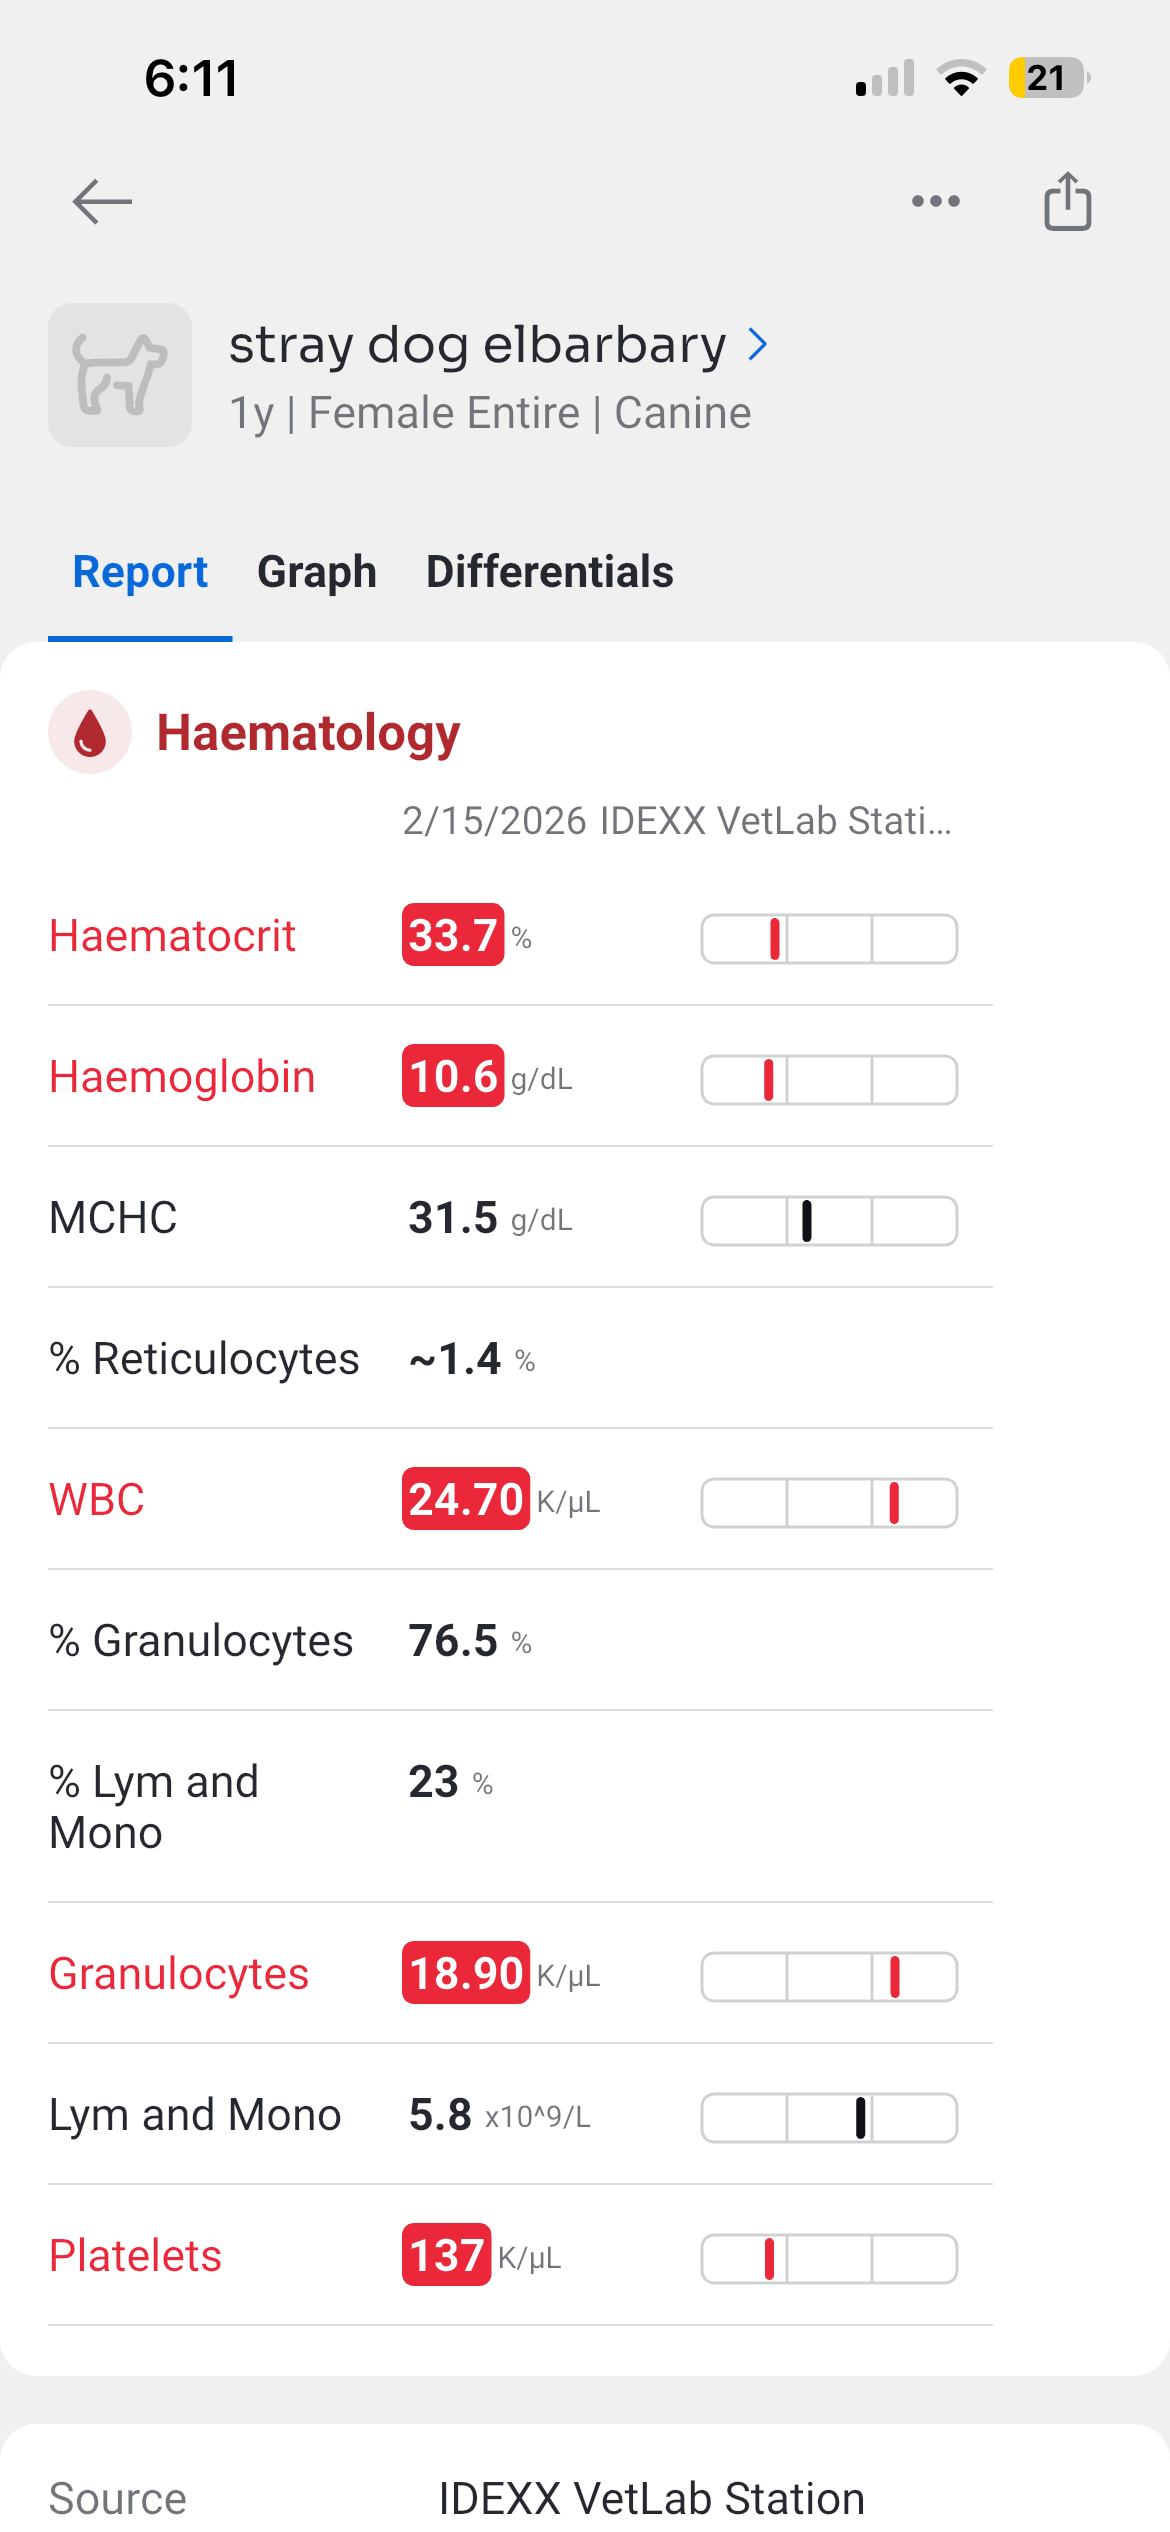1170x2532 pixels.
Task: Tap the Haematocrit 33.7 result value
Action: pos(453,936)
